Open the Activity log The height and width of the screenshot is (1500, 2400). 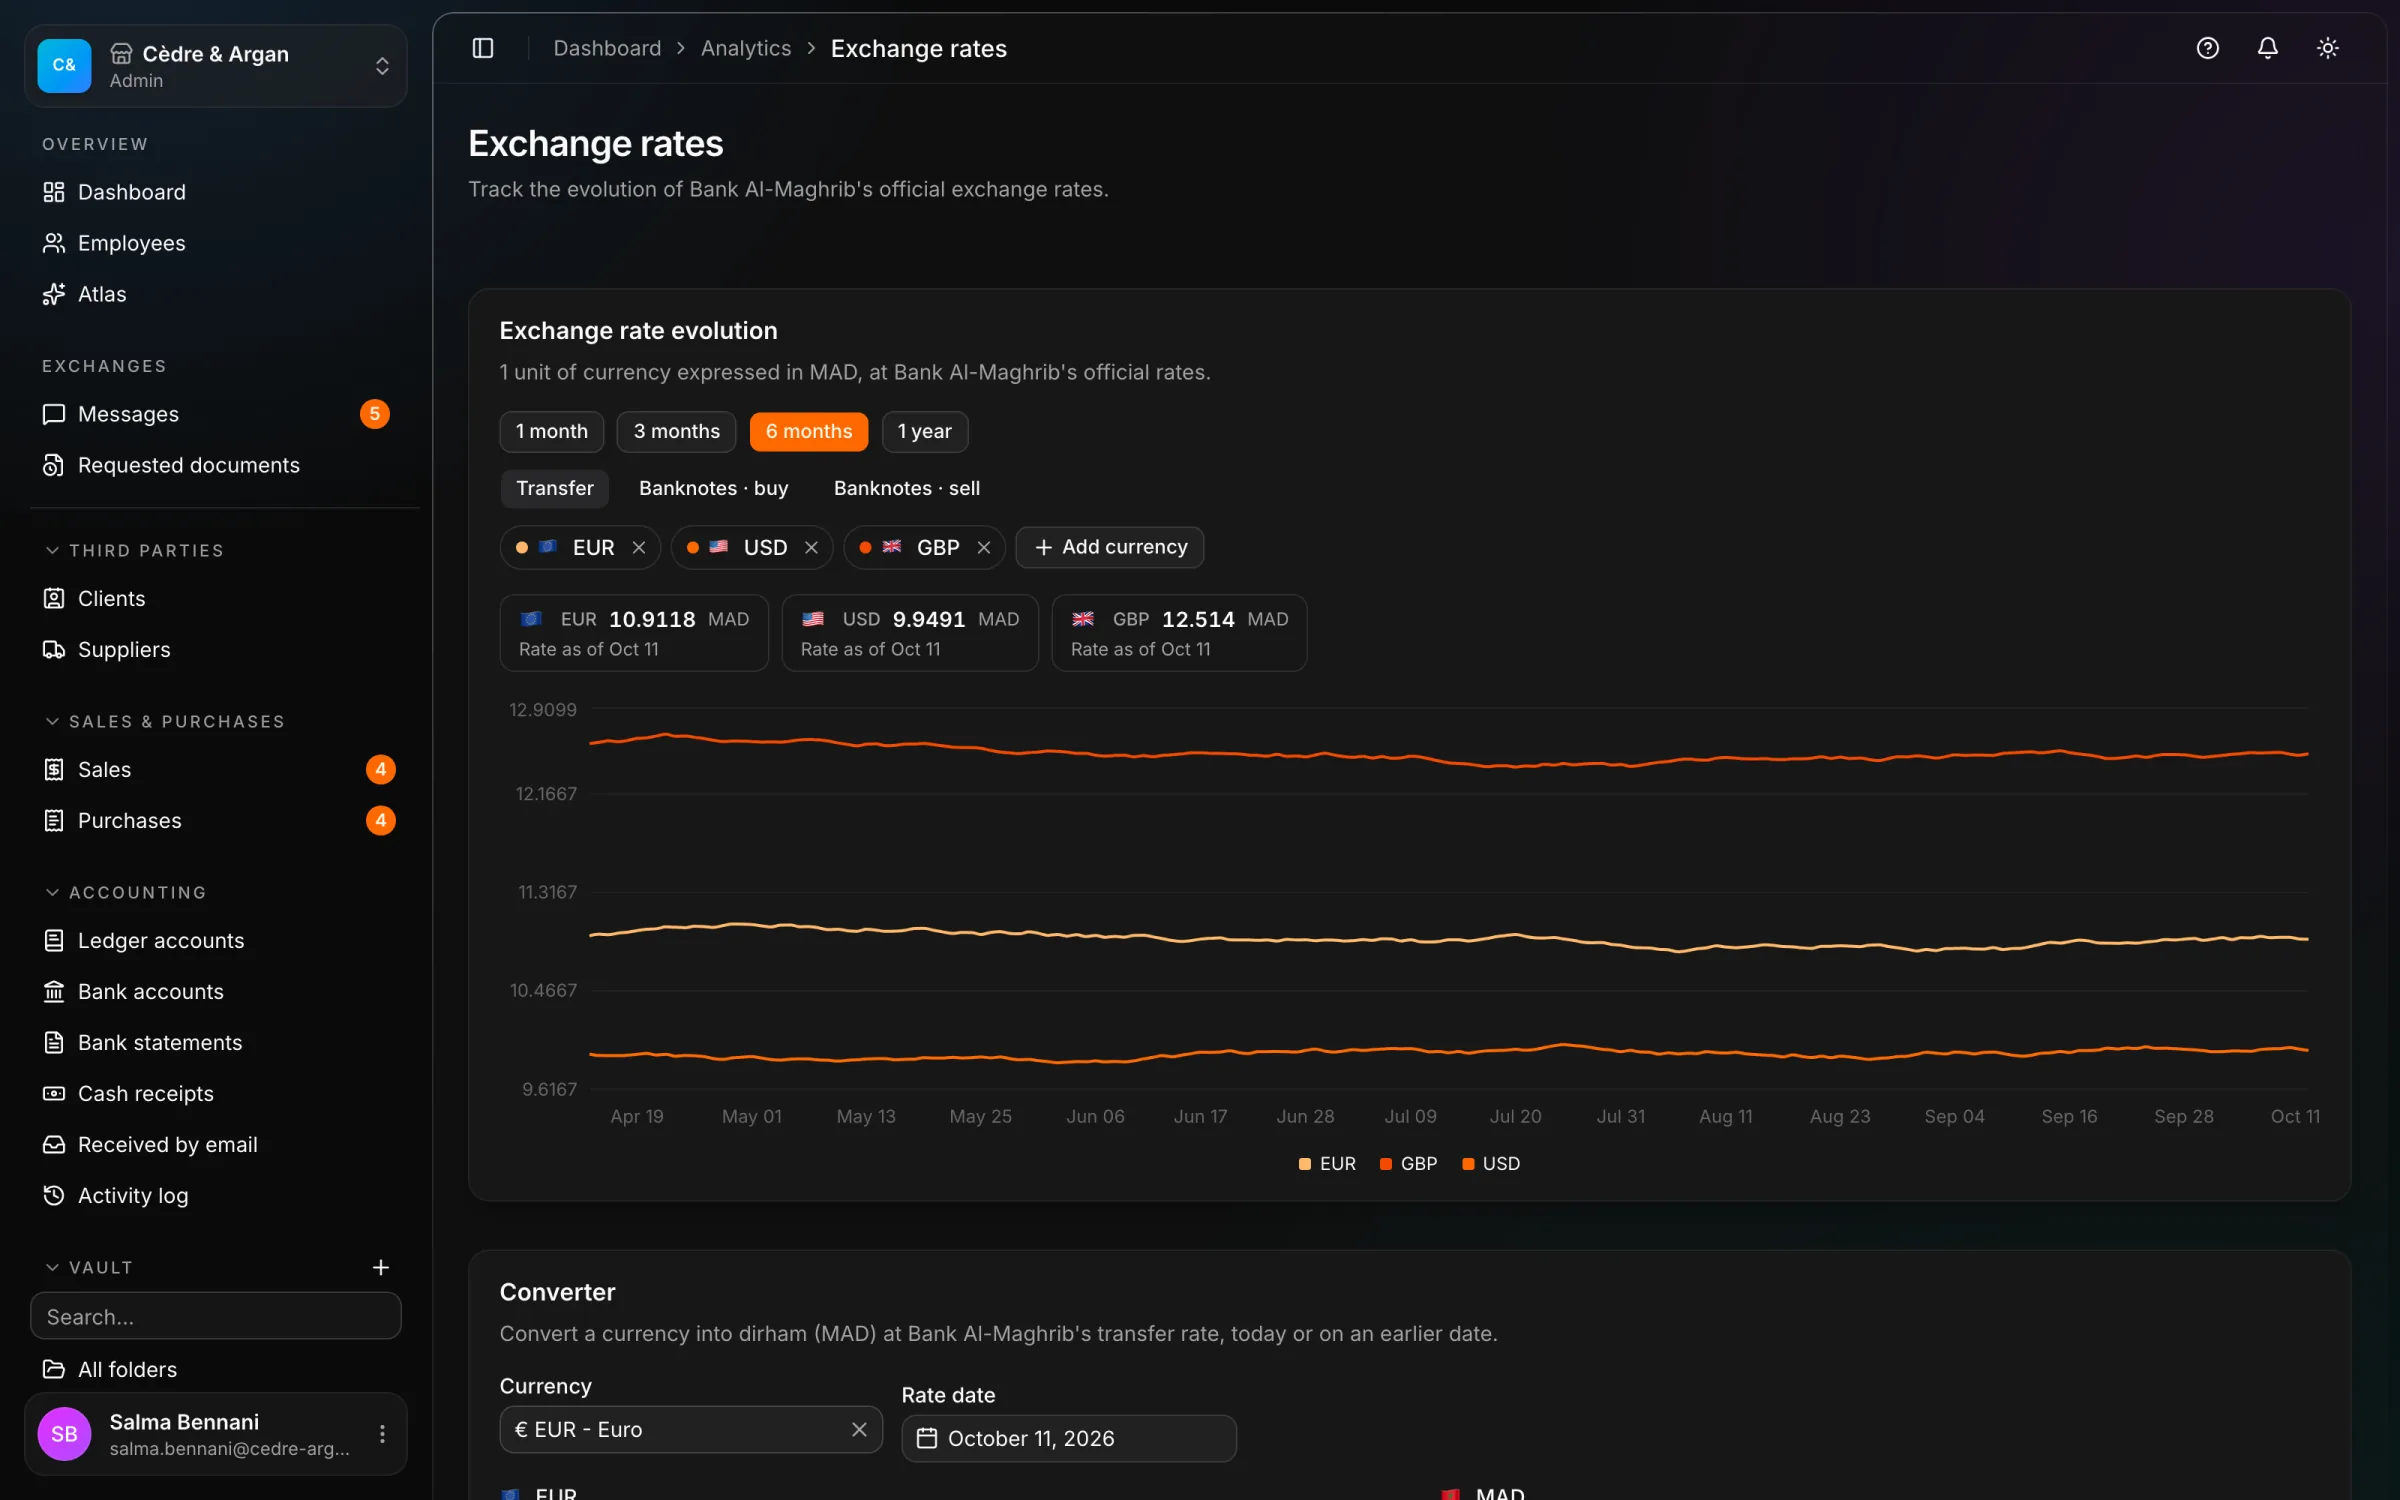[x=215, y=1195]
